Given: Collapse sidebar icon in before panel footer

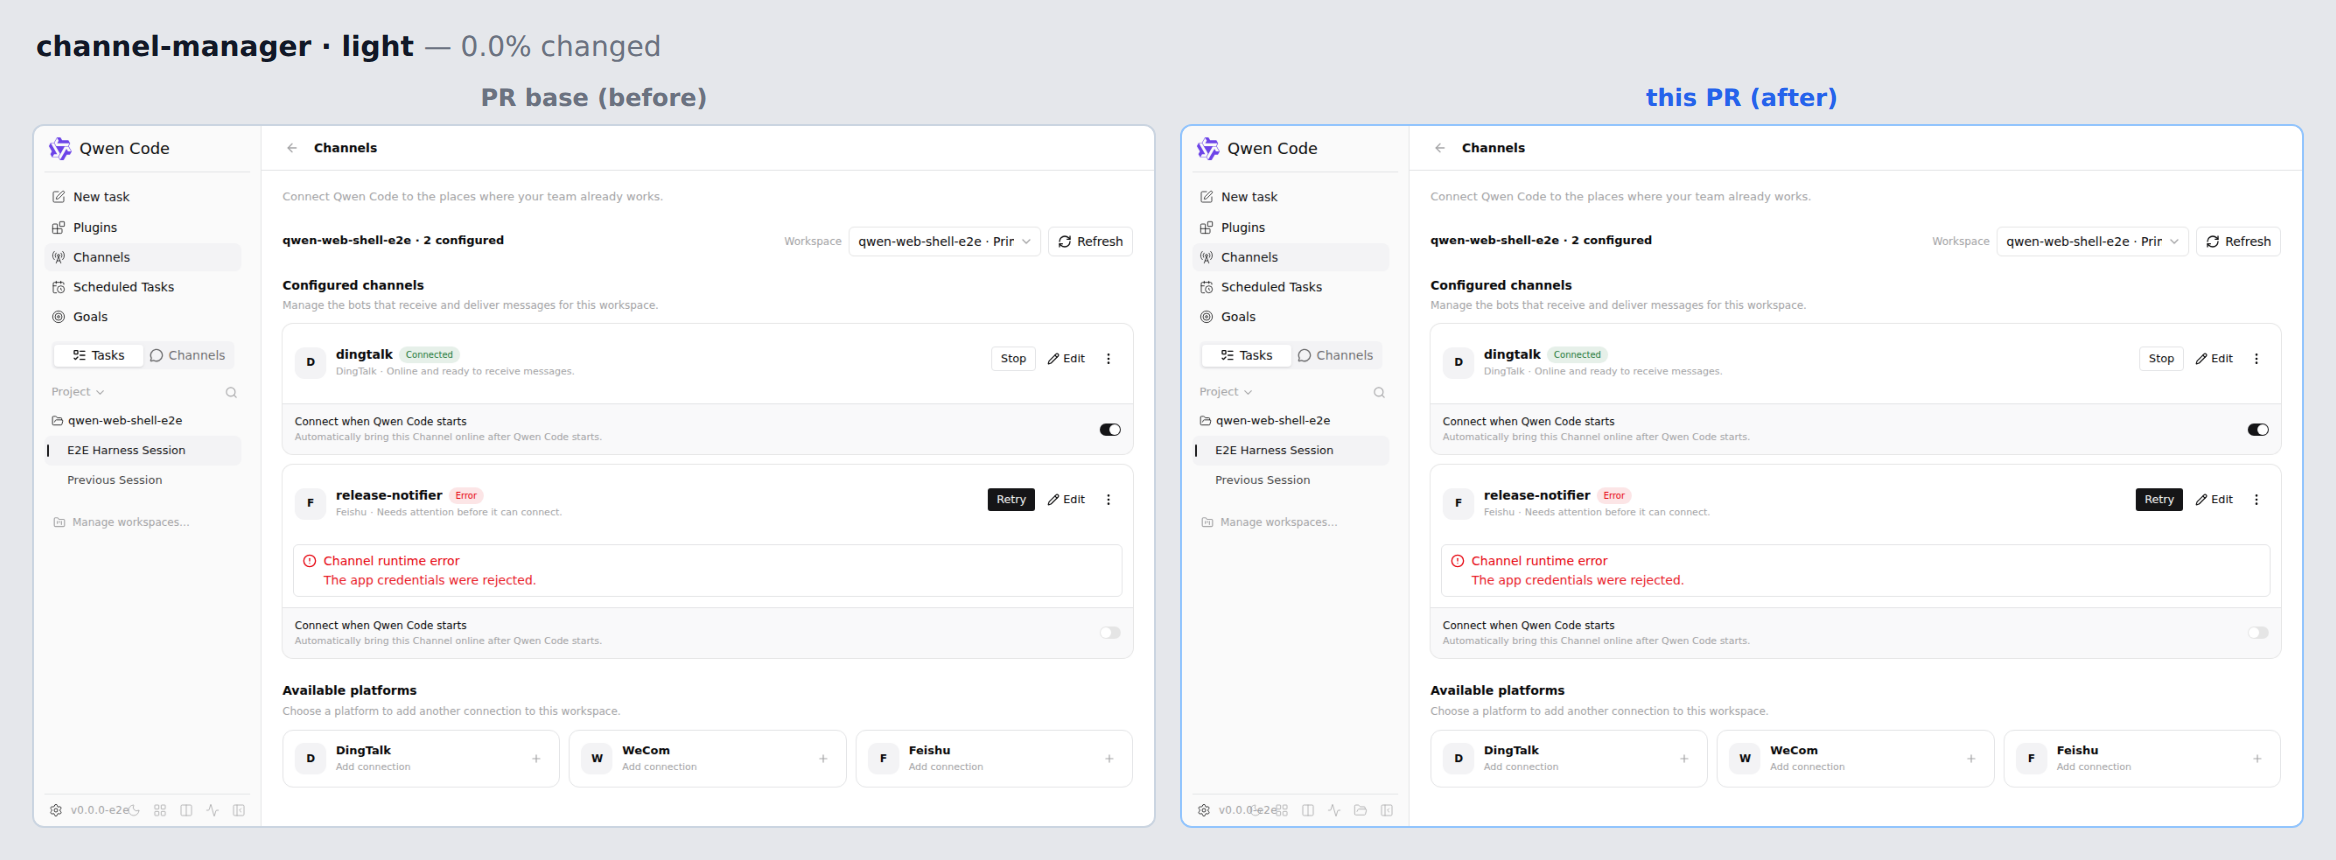Looking at the screenshot, I should (239, 810).
